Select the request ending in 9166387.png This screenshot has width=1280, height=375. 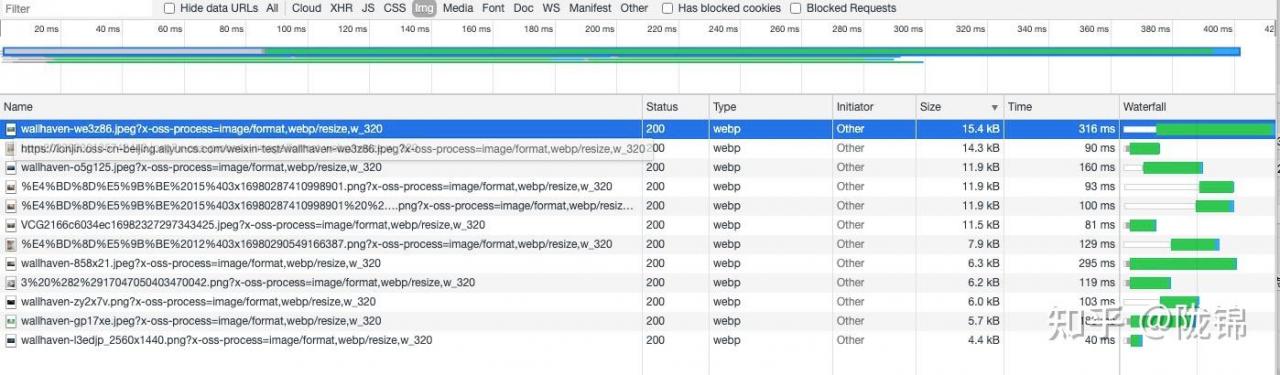[638, 244]
